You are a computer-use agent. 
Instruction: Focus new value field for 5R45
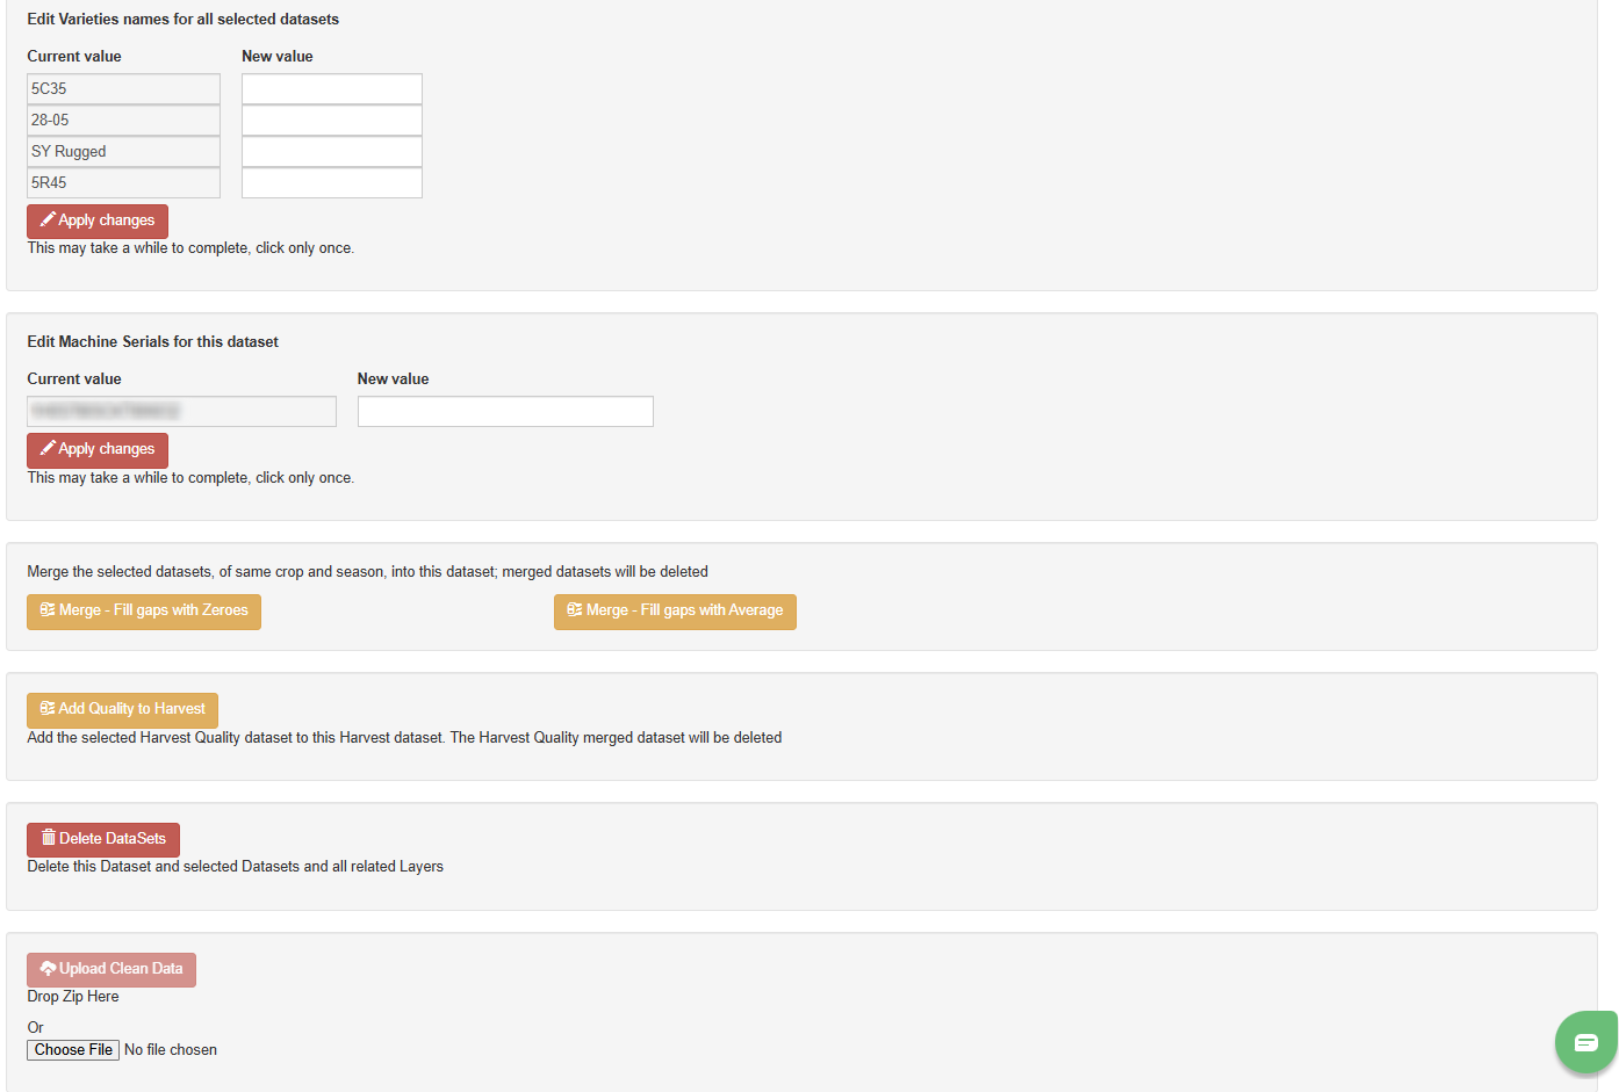tap(331, 183)
